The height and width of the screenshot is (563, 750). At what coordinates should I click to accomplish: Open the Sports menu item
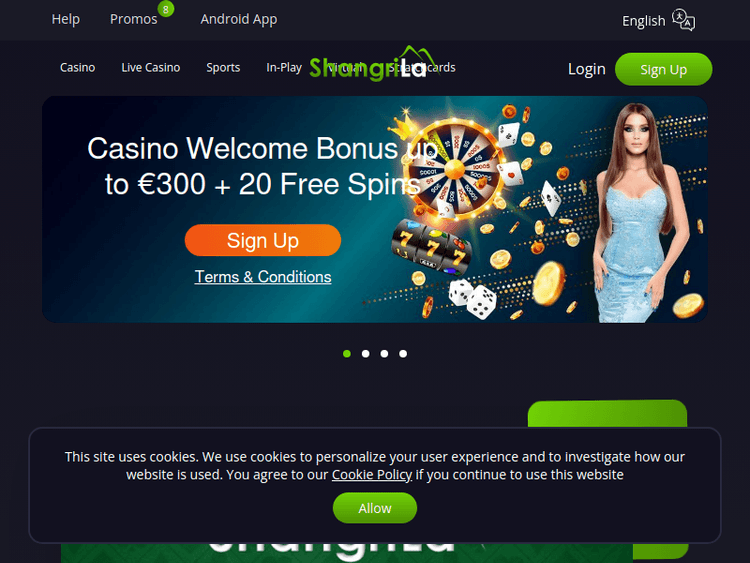(x=223, y=67)
